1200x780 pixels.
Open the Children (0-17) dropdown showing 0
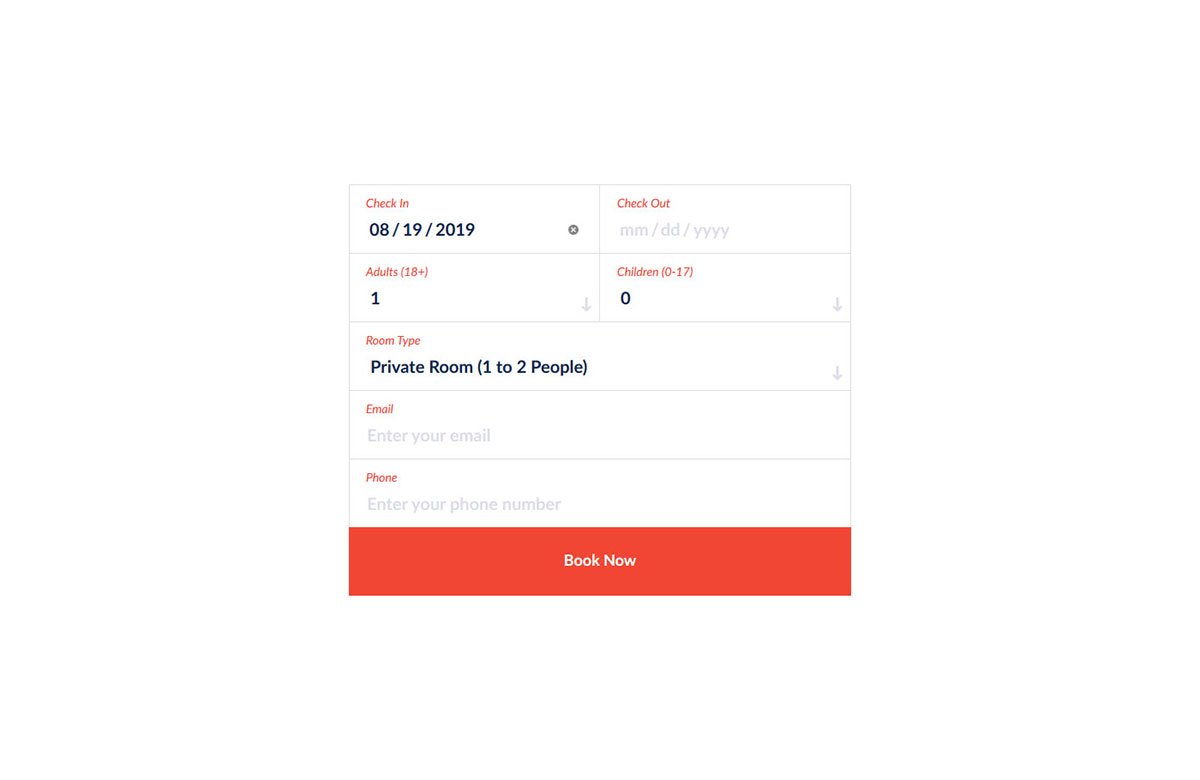pyautogui.click(x=725, y=288)
